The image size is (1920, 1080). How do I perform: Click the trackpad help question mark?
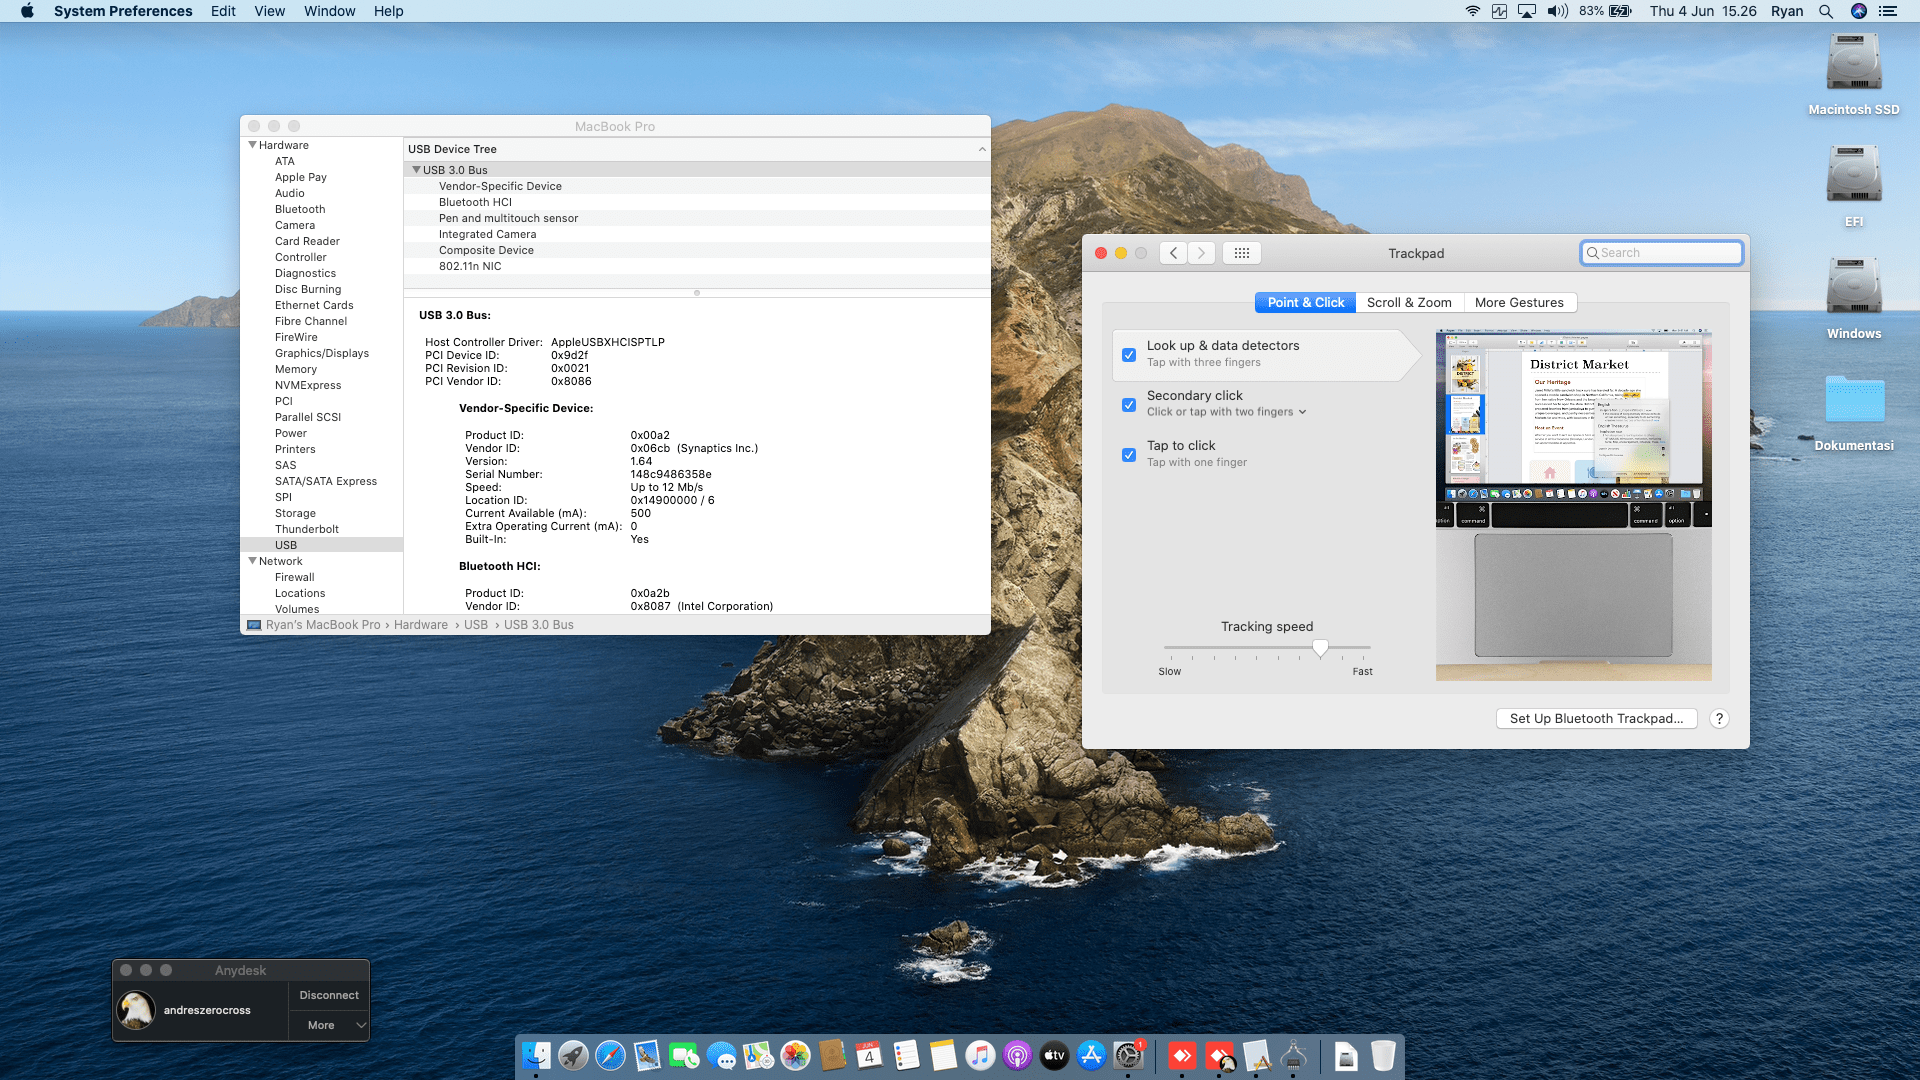pyautogui.click(x=1719, y=719)
